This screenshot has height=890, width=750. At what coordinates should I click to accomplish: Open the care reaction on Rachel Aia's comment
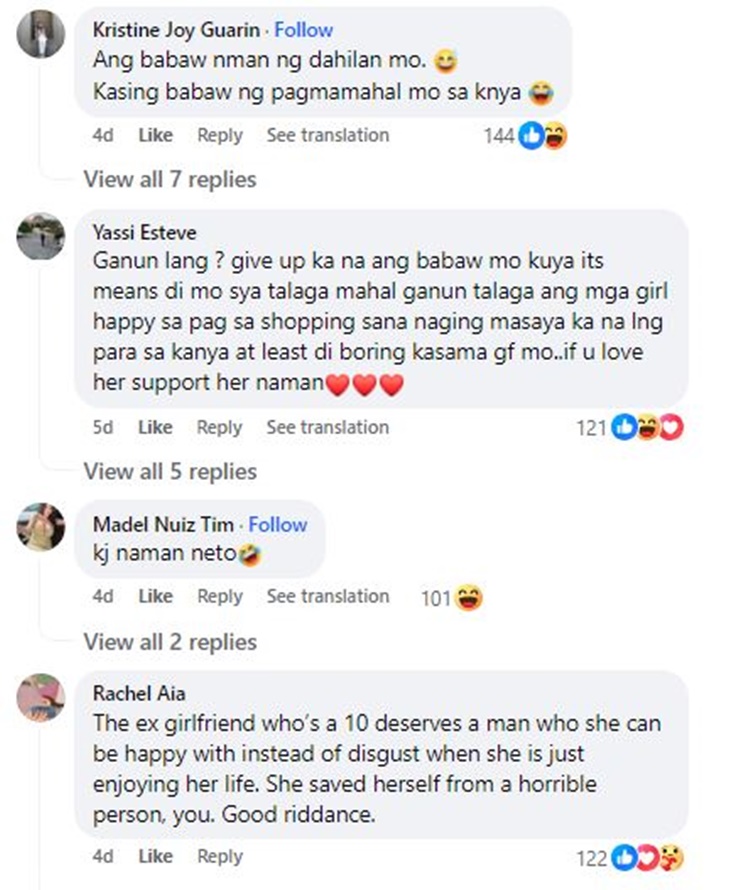(x=672, y=858)
